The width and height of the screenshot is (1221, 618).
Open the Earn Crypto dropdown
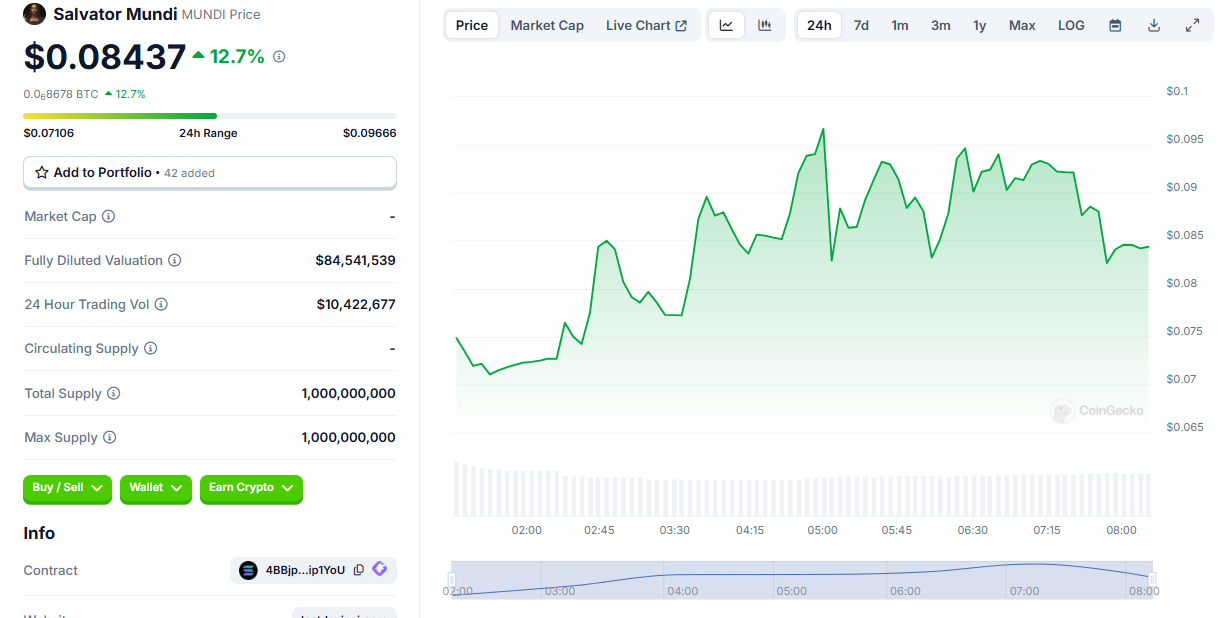coord(251,488)
